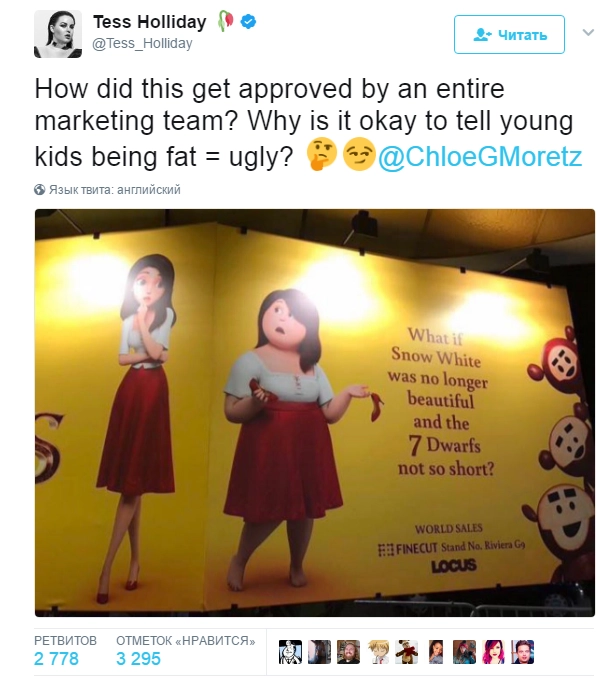Click the globe icon by tweet language
This screenshot has width=615, height=678.
(40, 189)
